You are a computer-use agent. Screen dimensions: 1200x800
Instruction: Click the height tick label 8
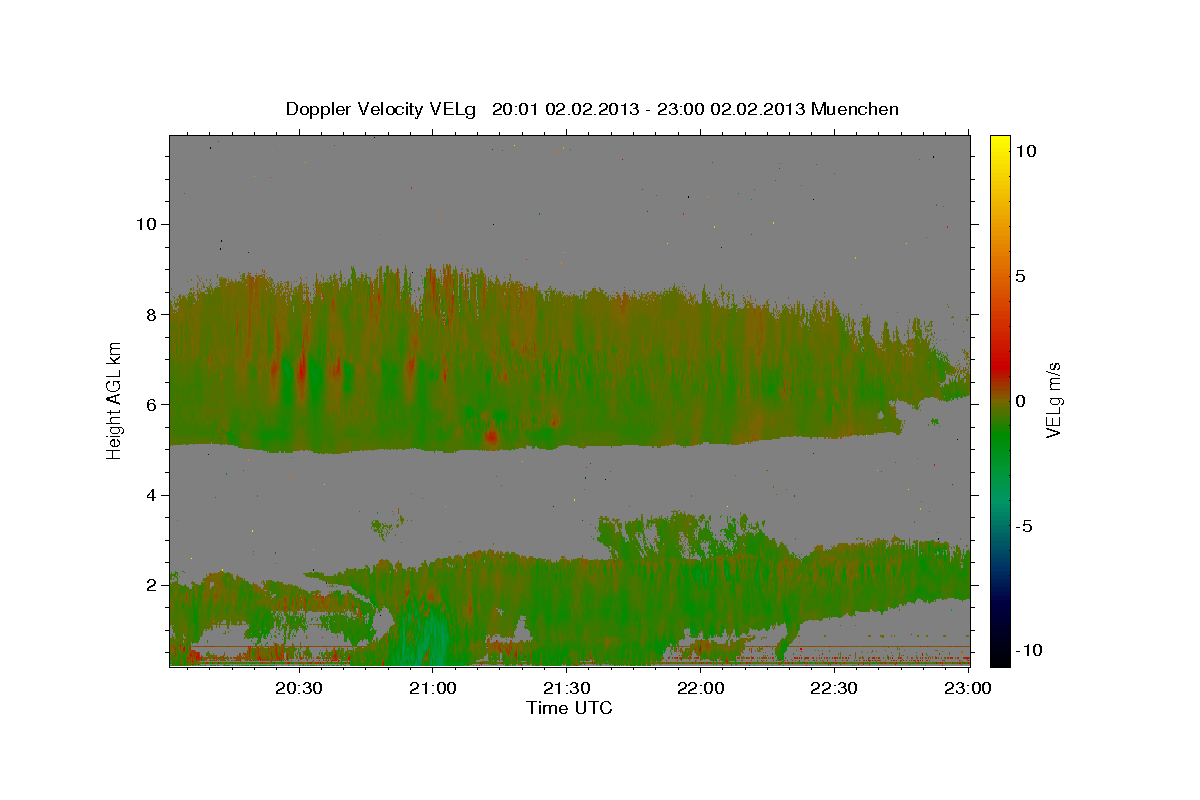click(152, 314)
